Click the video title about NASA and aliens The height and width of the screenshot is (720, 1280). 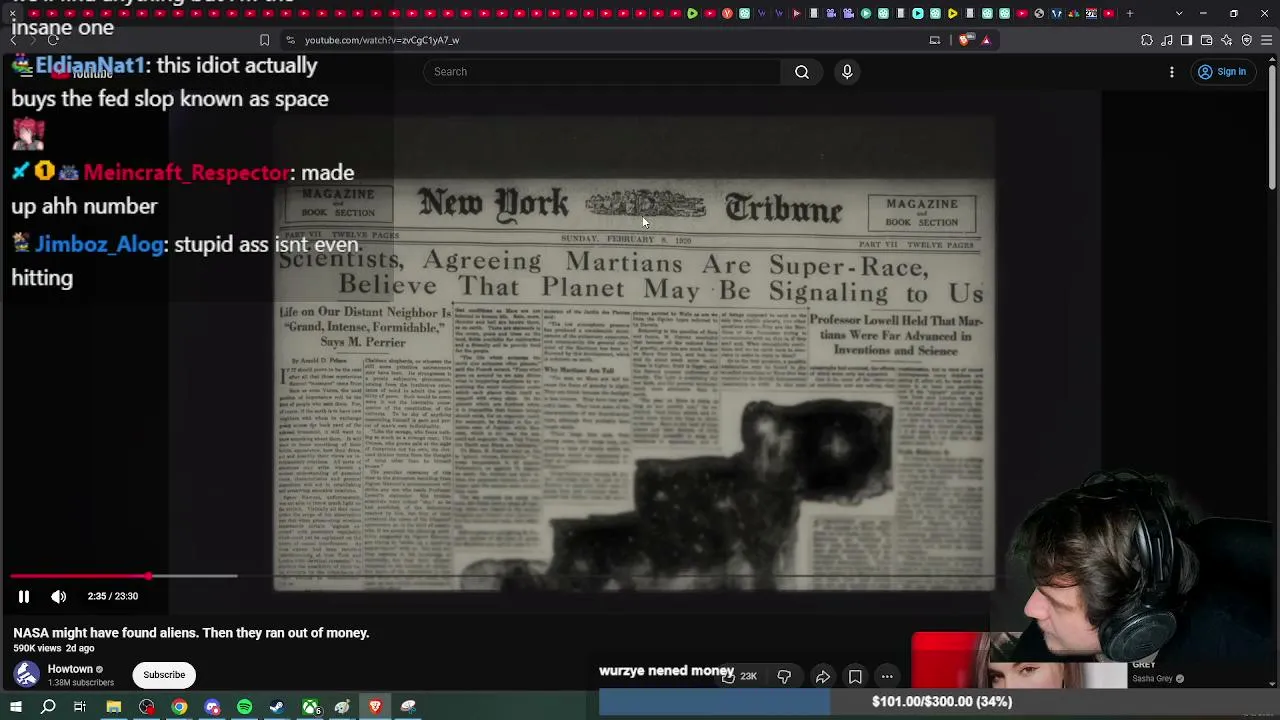click(x=191, y=633)
